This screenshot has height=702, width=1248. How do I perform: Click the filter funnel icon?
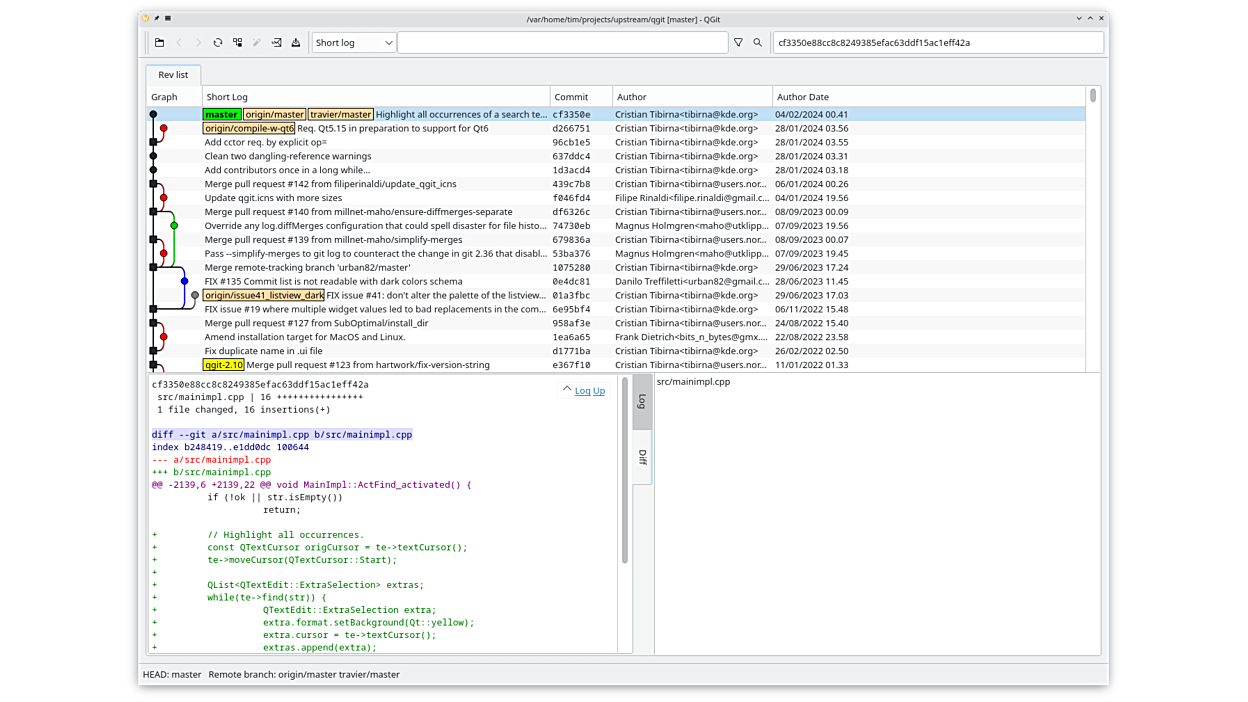pyautogui.click(x=738, y=43)
